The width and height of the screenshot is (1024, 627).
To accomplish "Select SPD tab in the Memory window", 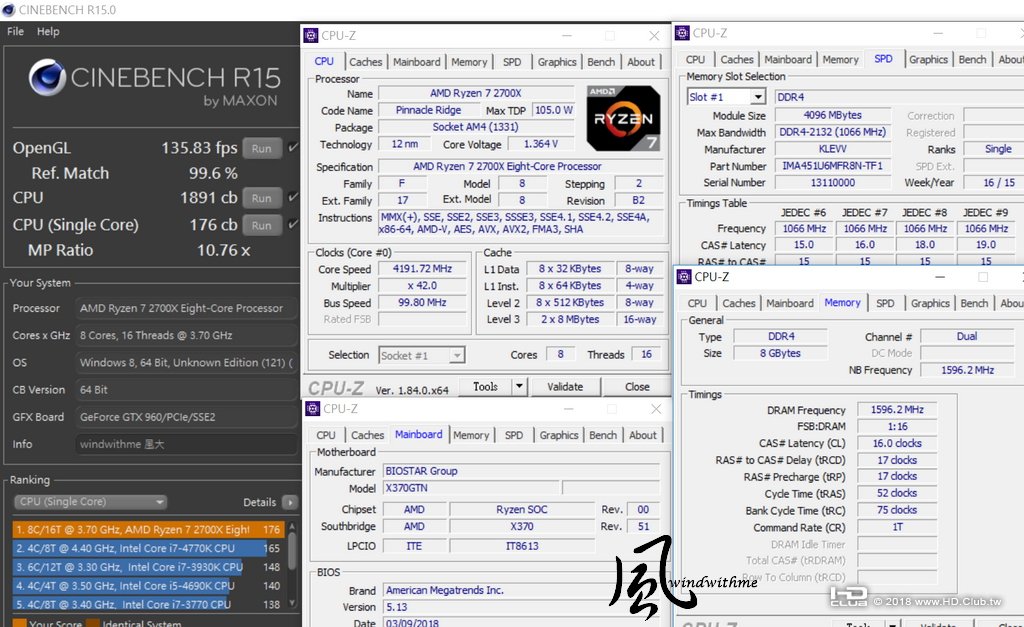I will coord(885,303).
